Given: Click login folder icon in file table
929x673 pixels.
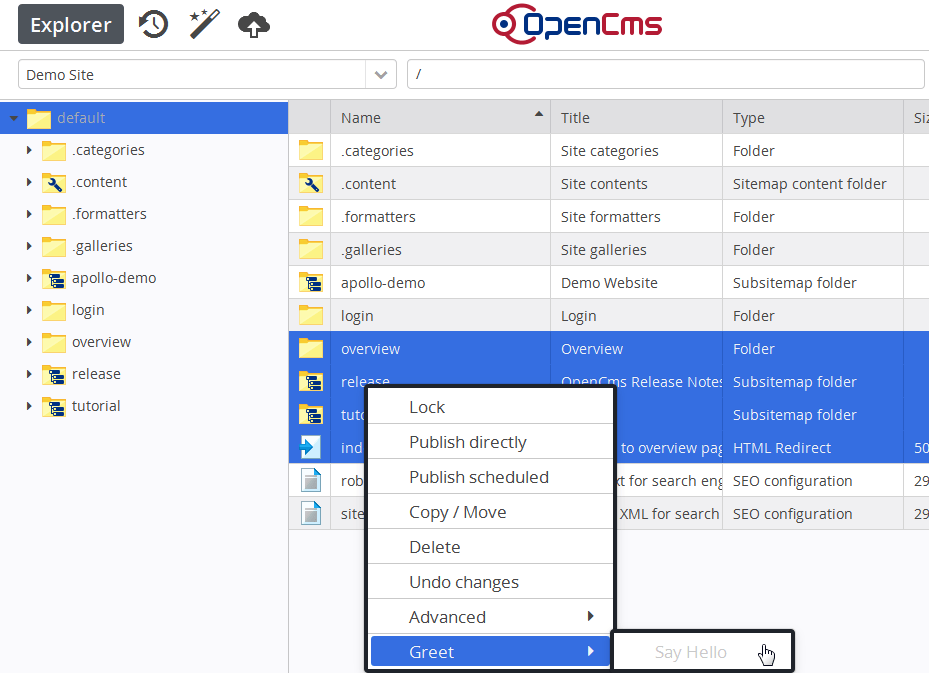Looking at the screenshot, I should click(311, 316).
